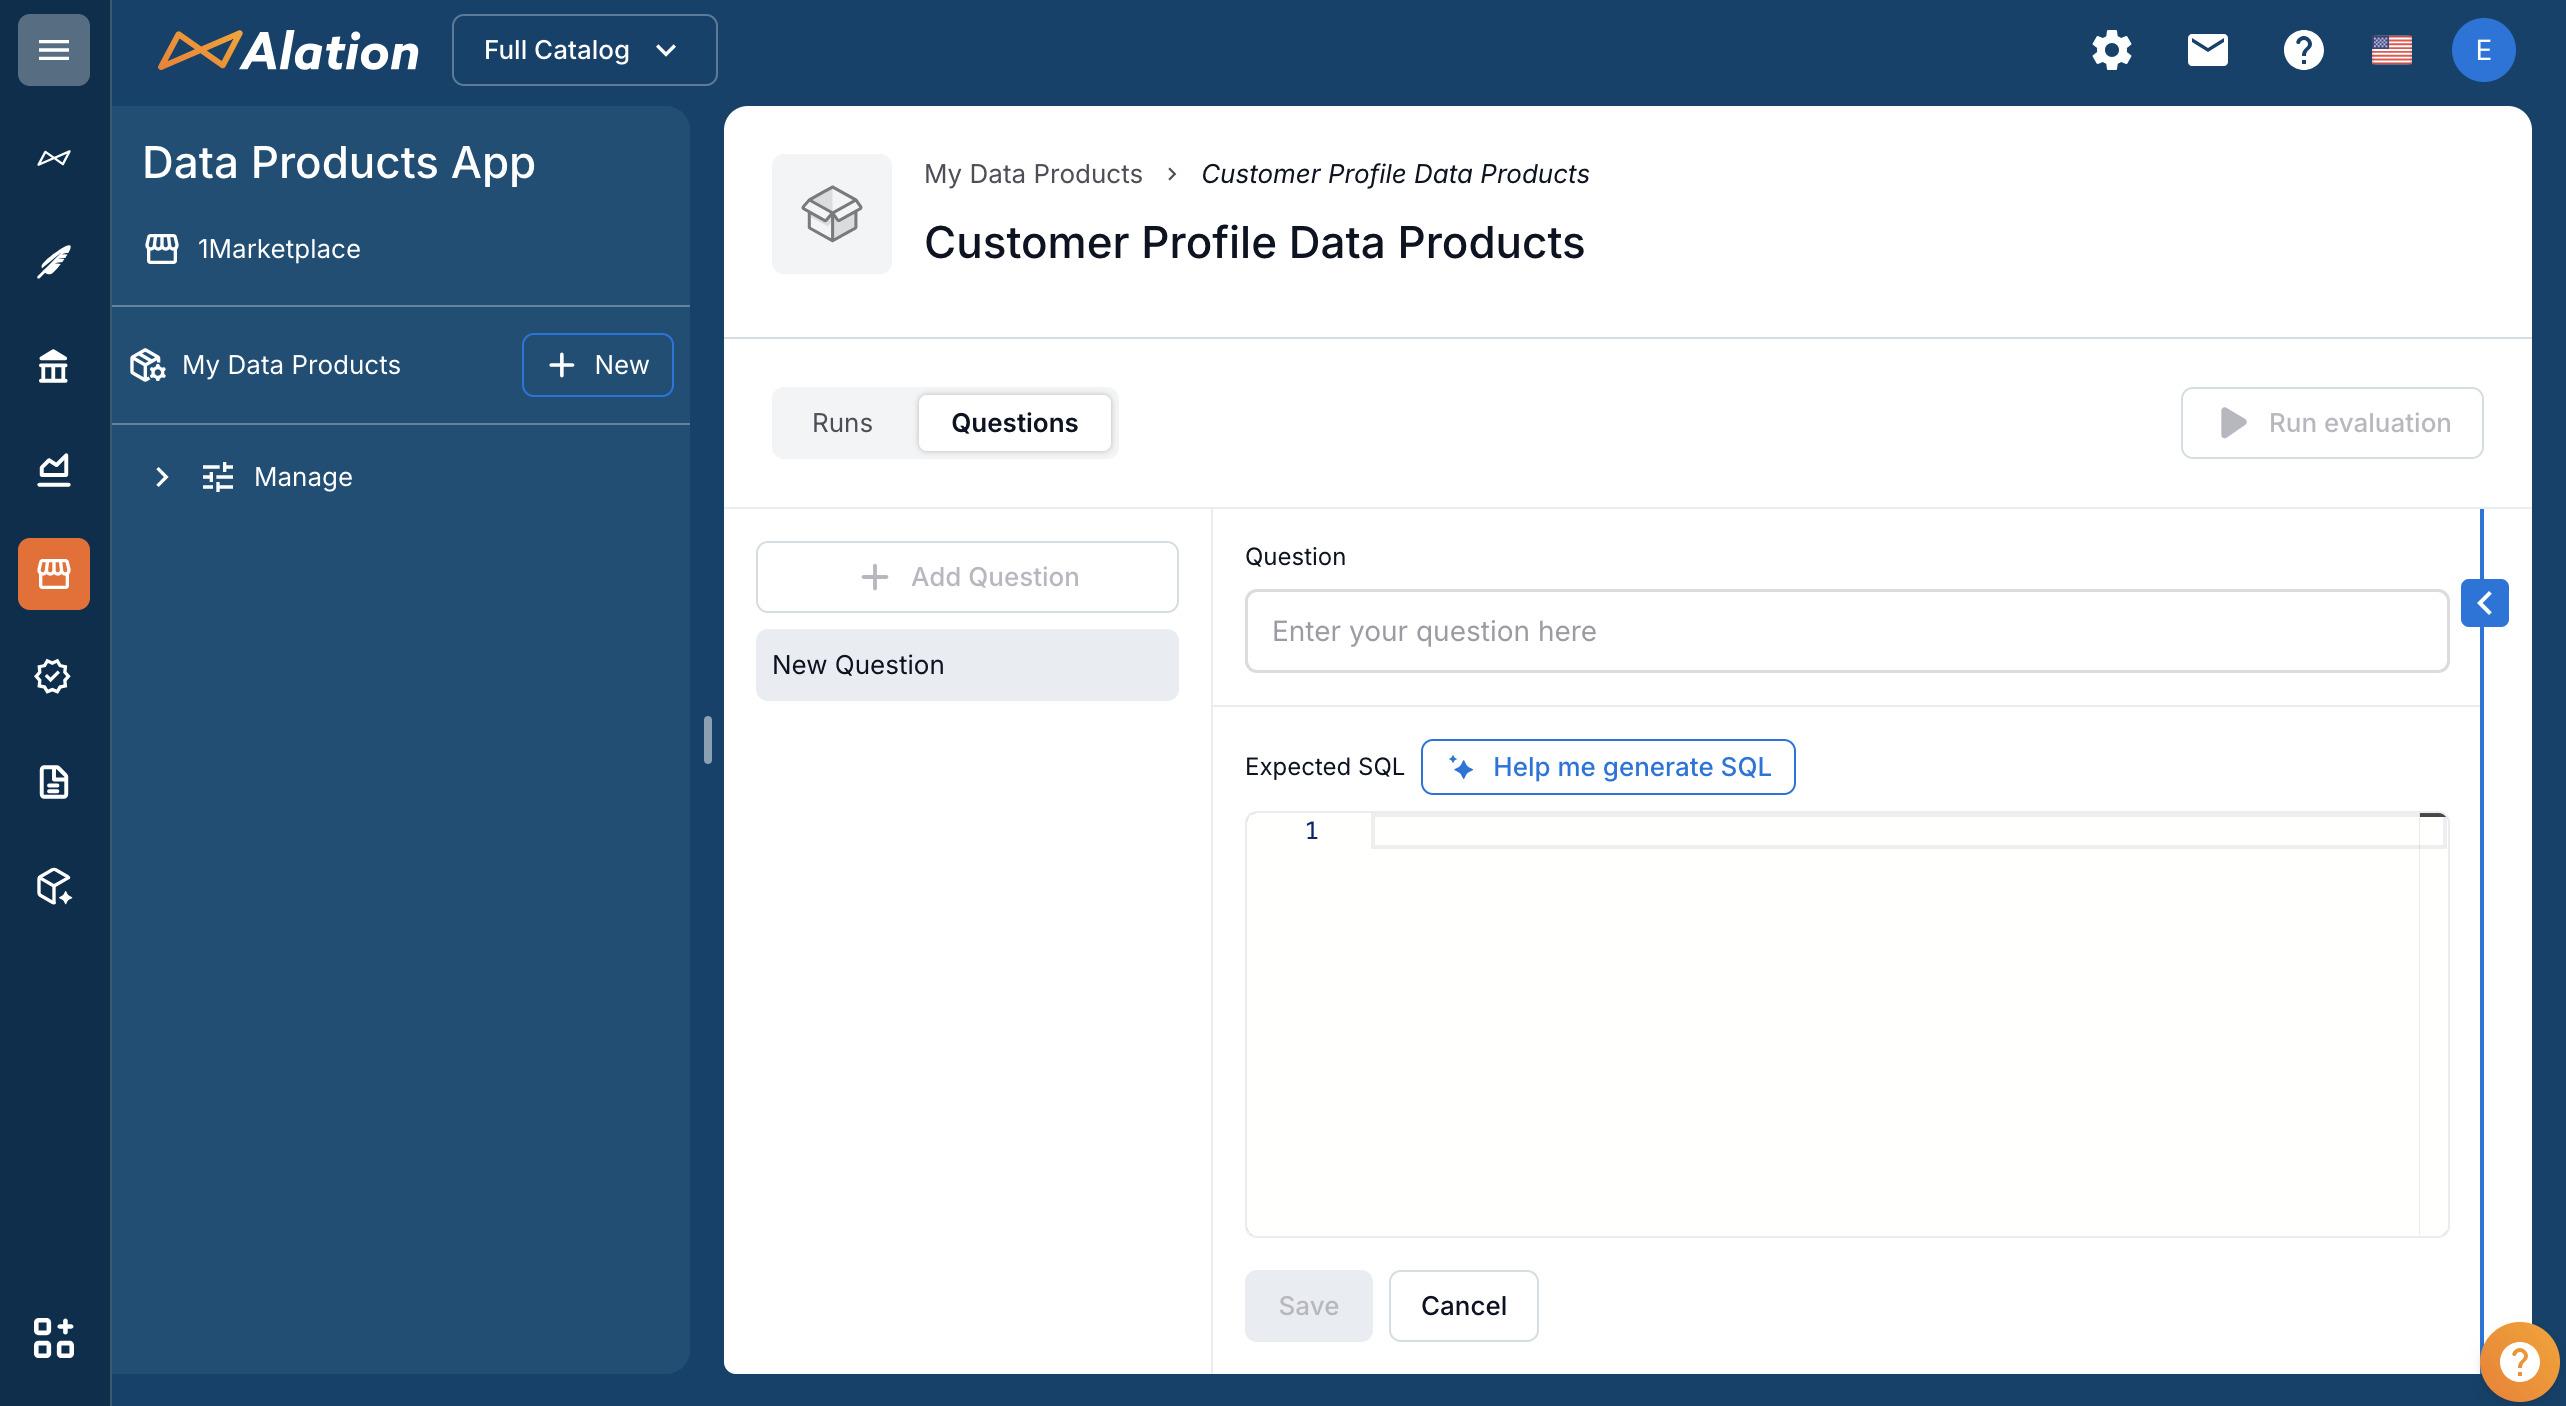
Task: Select the analytics chart icon in sidebar
Action: coord(53,470)
